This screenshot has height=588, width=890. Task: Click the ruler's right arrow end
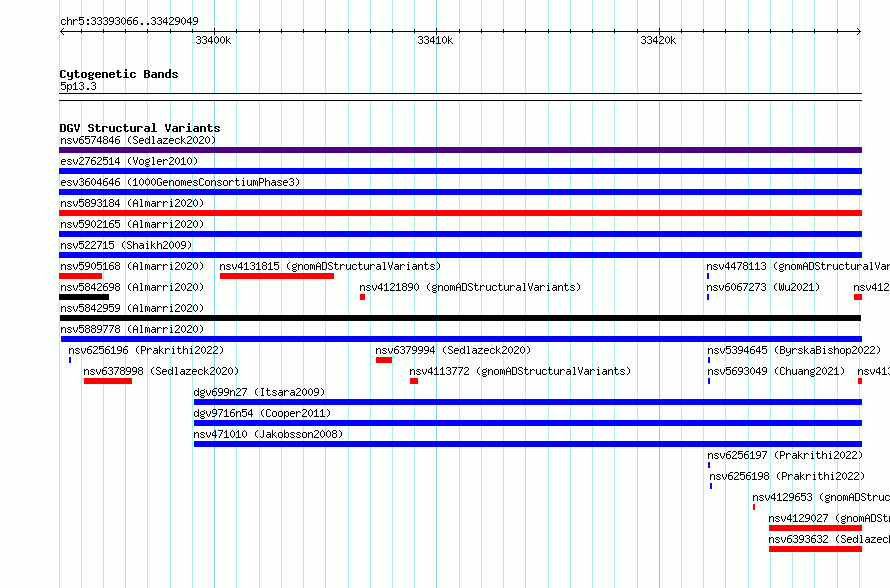point(859,32)
